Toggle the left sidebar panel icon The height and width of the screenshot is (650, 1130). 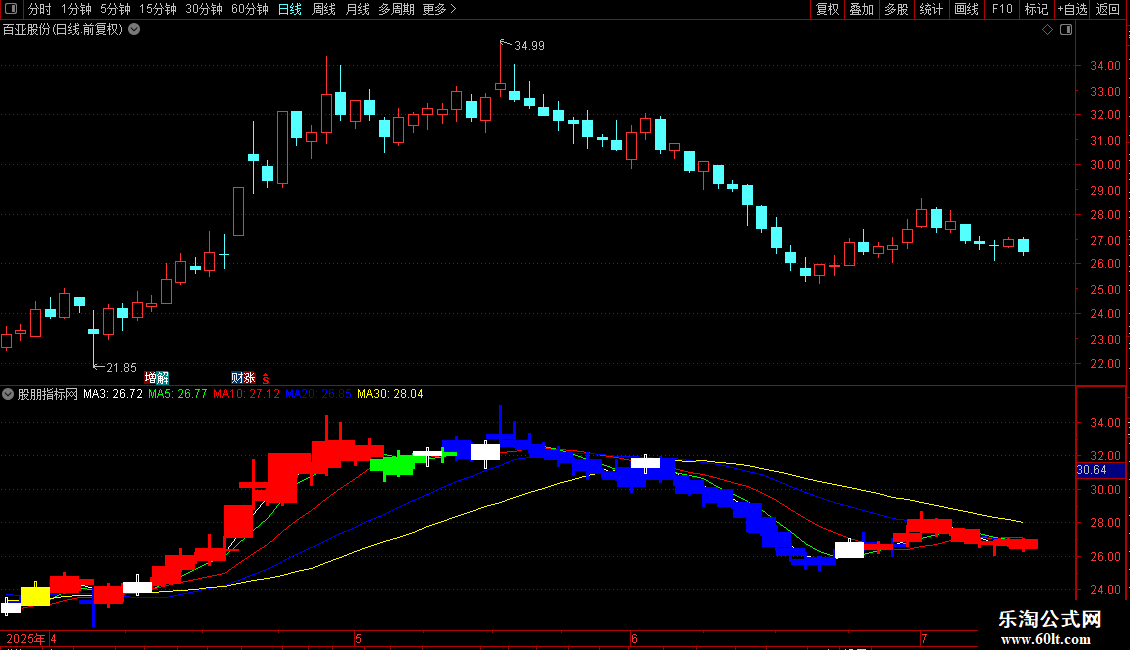click(11, 9)
